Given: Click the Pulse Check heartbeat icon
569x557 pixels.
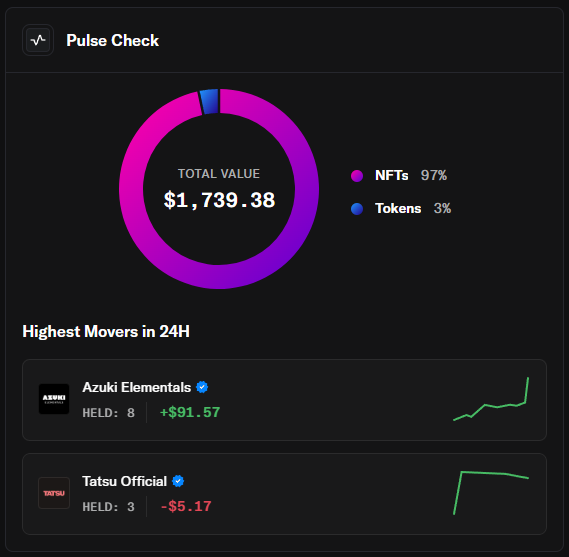Looking at the screenshot, I should point(38,40).
